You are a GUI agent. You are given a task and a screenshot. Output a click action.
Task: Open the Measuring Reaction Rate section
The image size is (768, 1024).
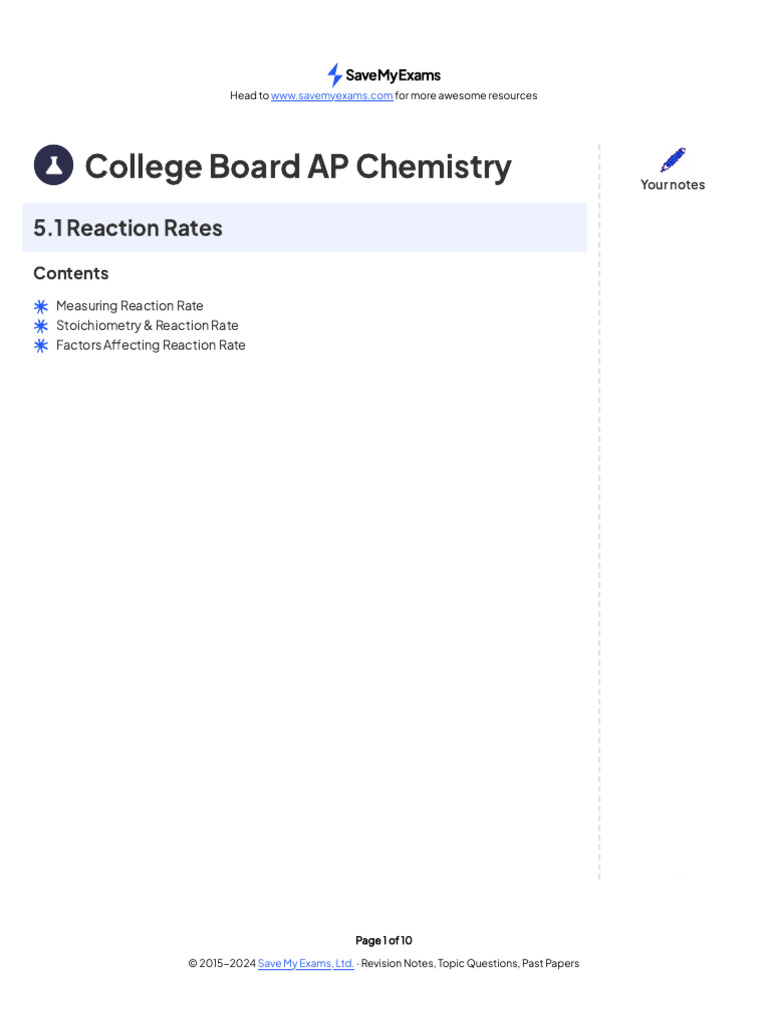click(129, 306)
